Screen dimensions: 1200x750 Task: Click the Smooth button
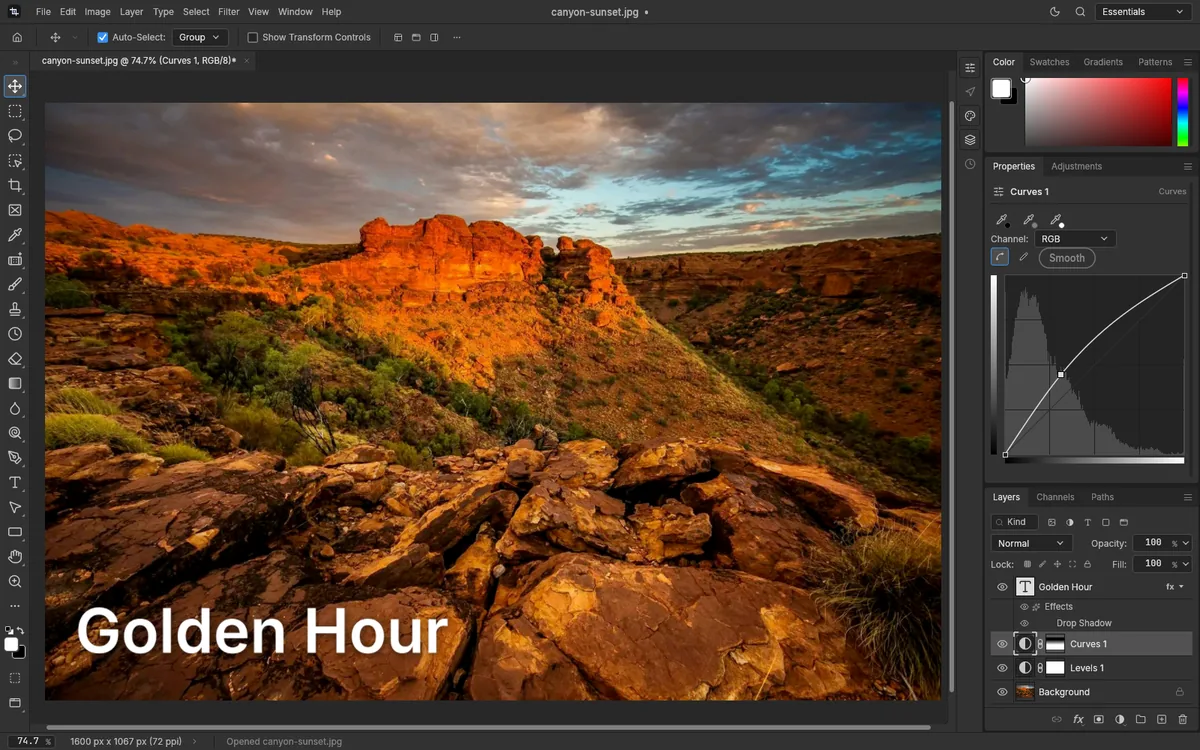coord(1067,258)
